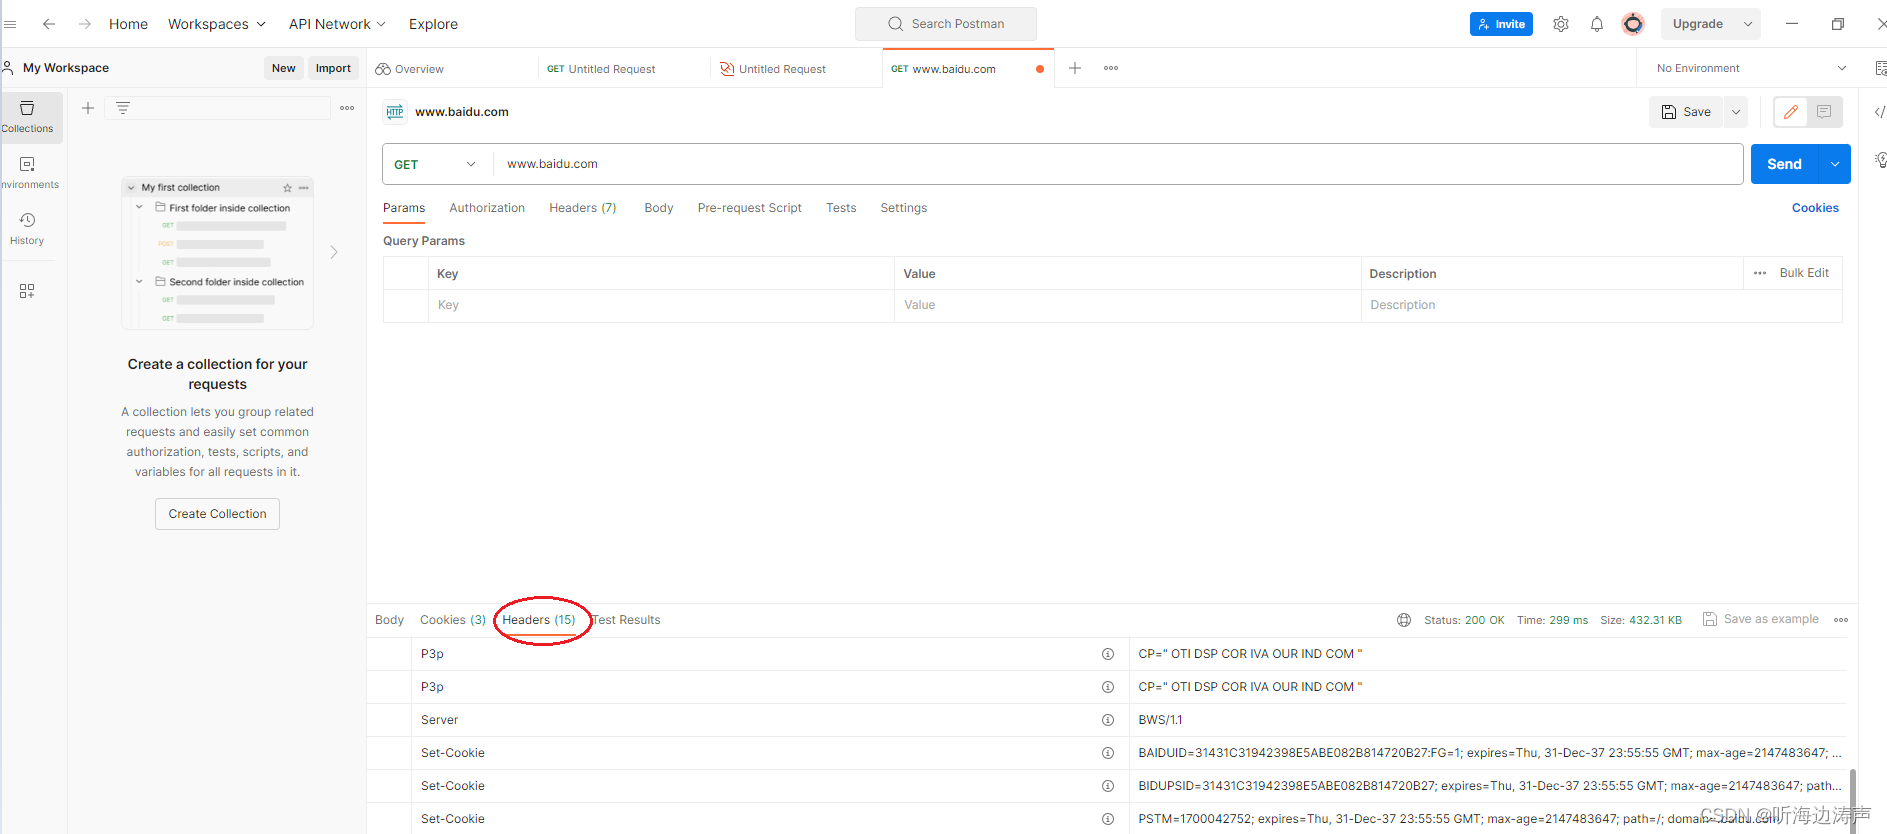Open the request Settings tab
Image resolution: width=1887 pixels, height=834 pixels.
[904, 208]
